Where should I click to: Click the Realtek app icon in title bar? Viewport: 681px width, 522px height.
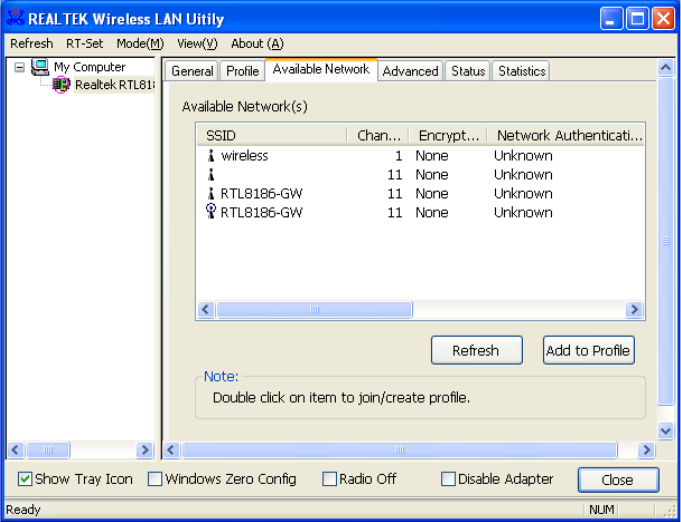pos(16,18)
